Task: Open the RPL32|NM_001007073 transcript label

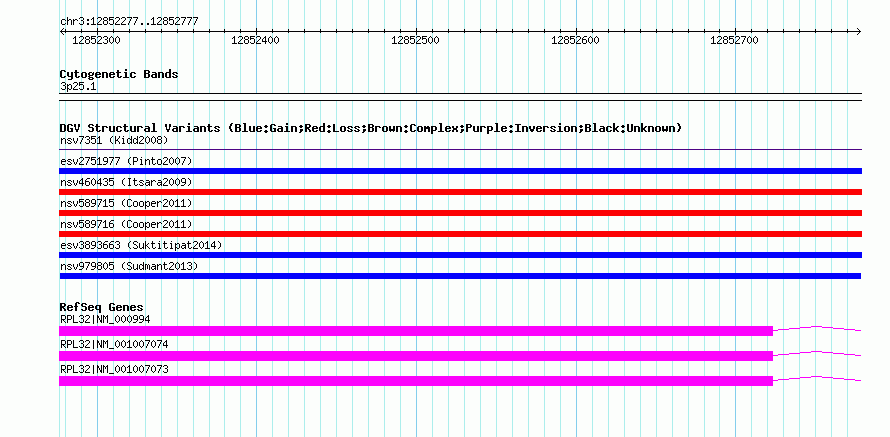Action: 114,369
